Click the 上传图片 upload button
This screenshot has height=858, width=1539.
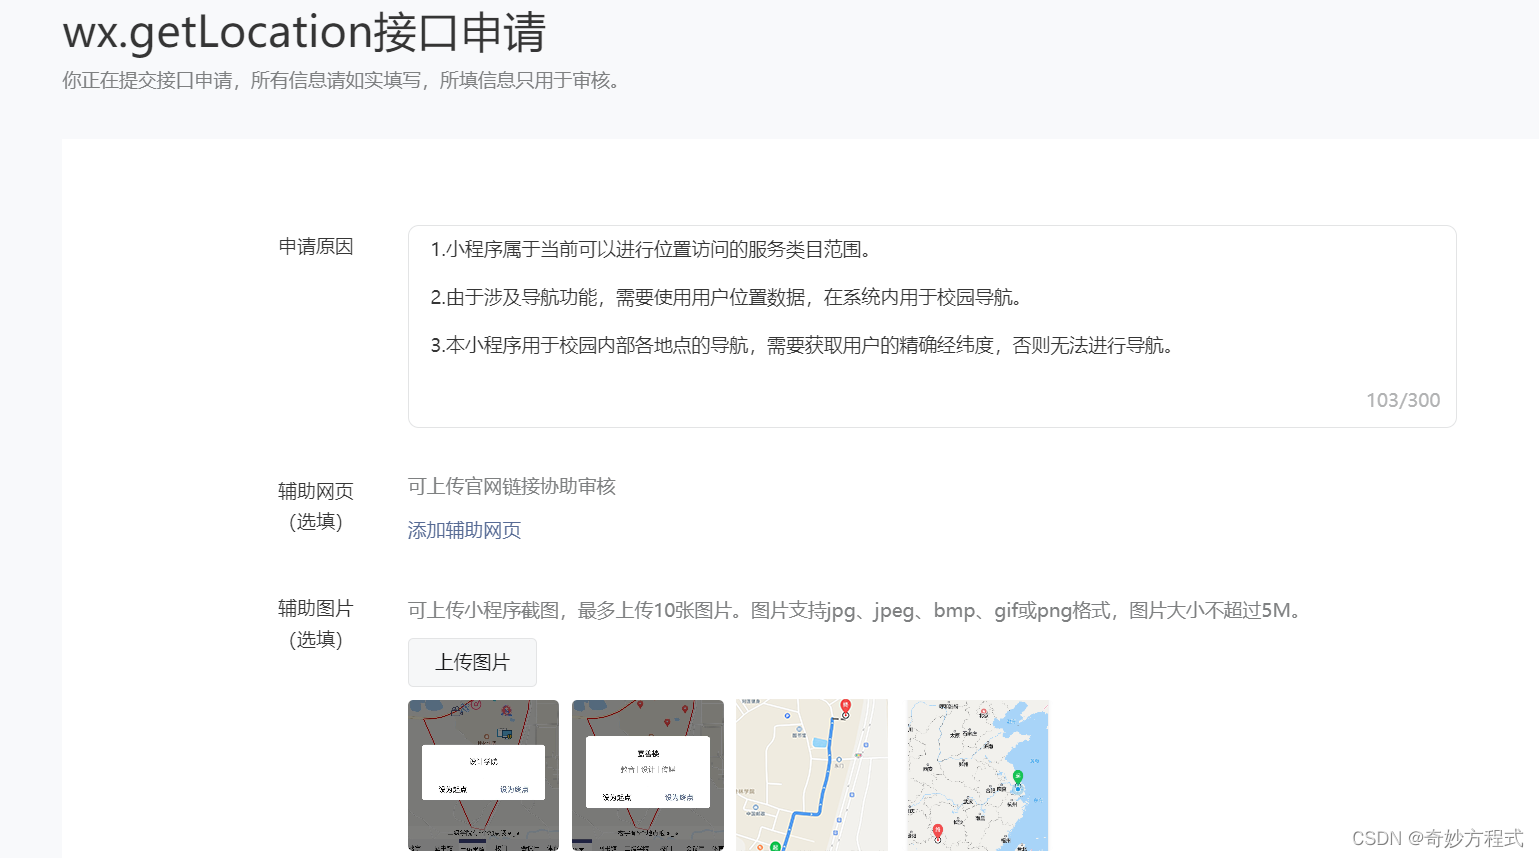(471, 662)
